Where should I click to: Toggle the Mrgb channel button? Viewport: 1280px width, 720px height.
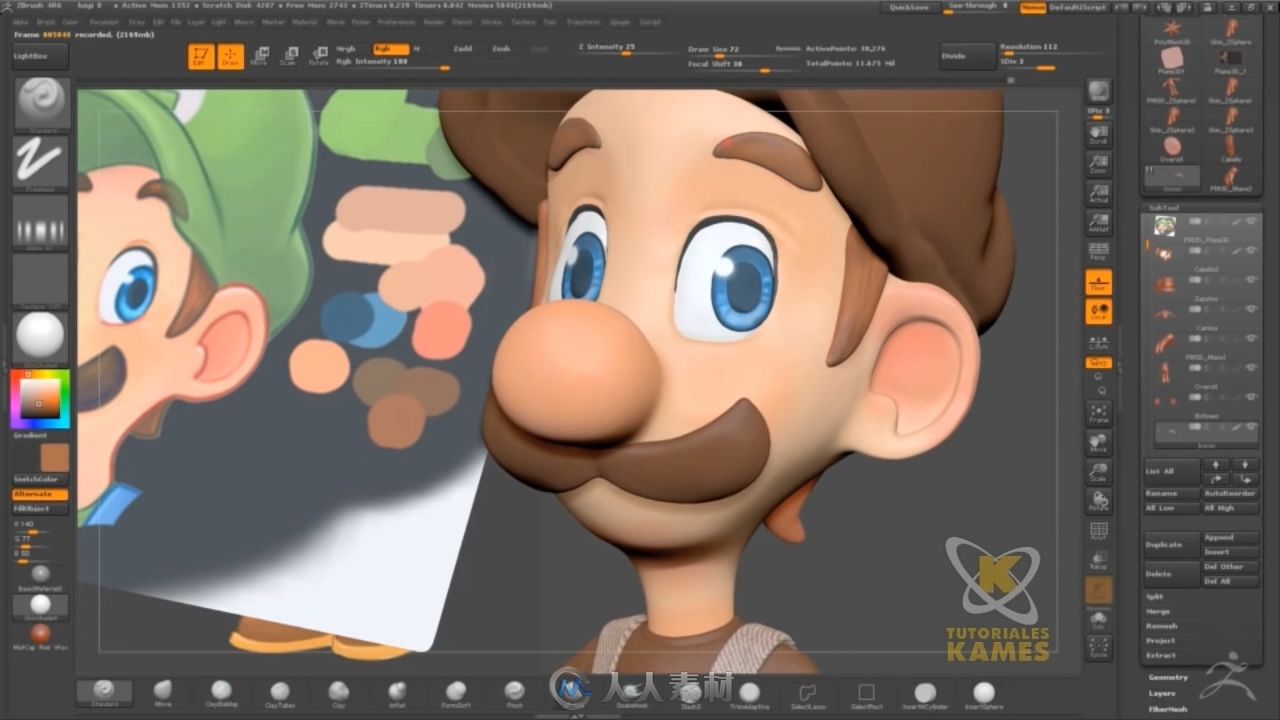(347, 49)
